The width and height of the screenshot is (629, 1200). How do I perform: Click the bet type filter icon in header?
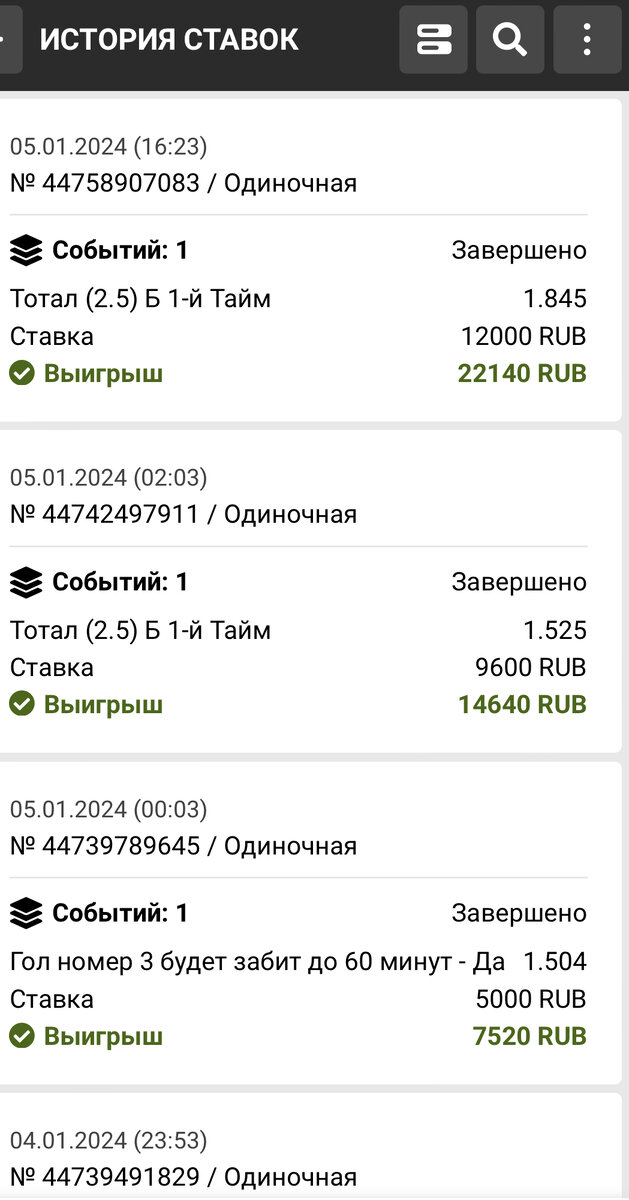[x=433, y=39]
